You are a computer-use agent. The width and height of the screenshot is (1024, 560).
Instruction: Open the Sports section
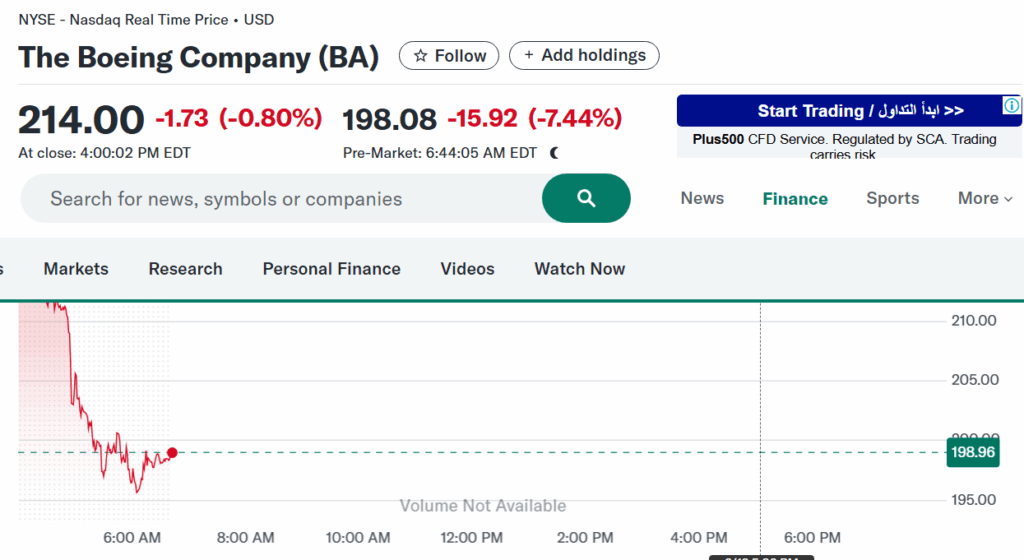pyautogui.click(x=893, y=198)
